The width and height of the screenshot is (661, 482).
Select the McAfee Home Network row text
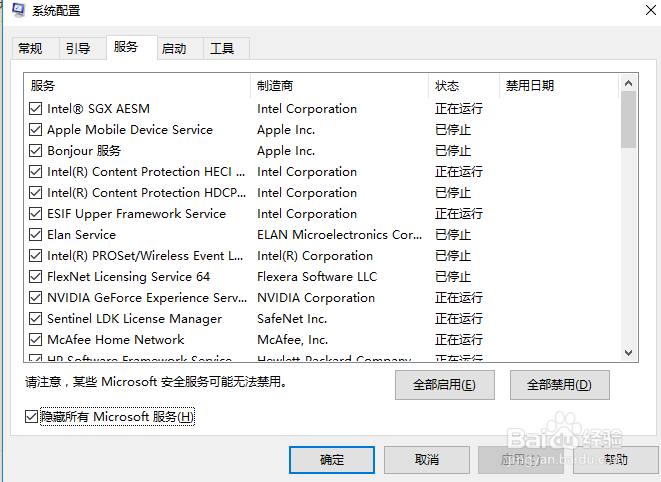click(x=116, y=340)
